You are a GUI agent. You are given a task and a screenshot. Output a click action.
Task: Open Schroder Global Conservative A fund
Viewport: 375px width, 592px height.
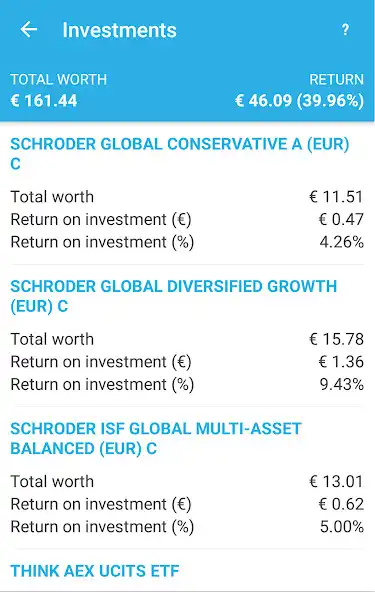pos(180,154)
